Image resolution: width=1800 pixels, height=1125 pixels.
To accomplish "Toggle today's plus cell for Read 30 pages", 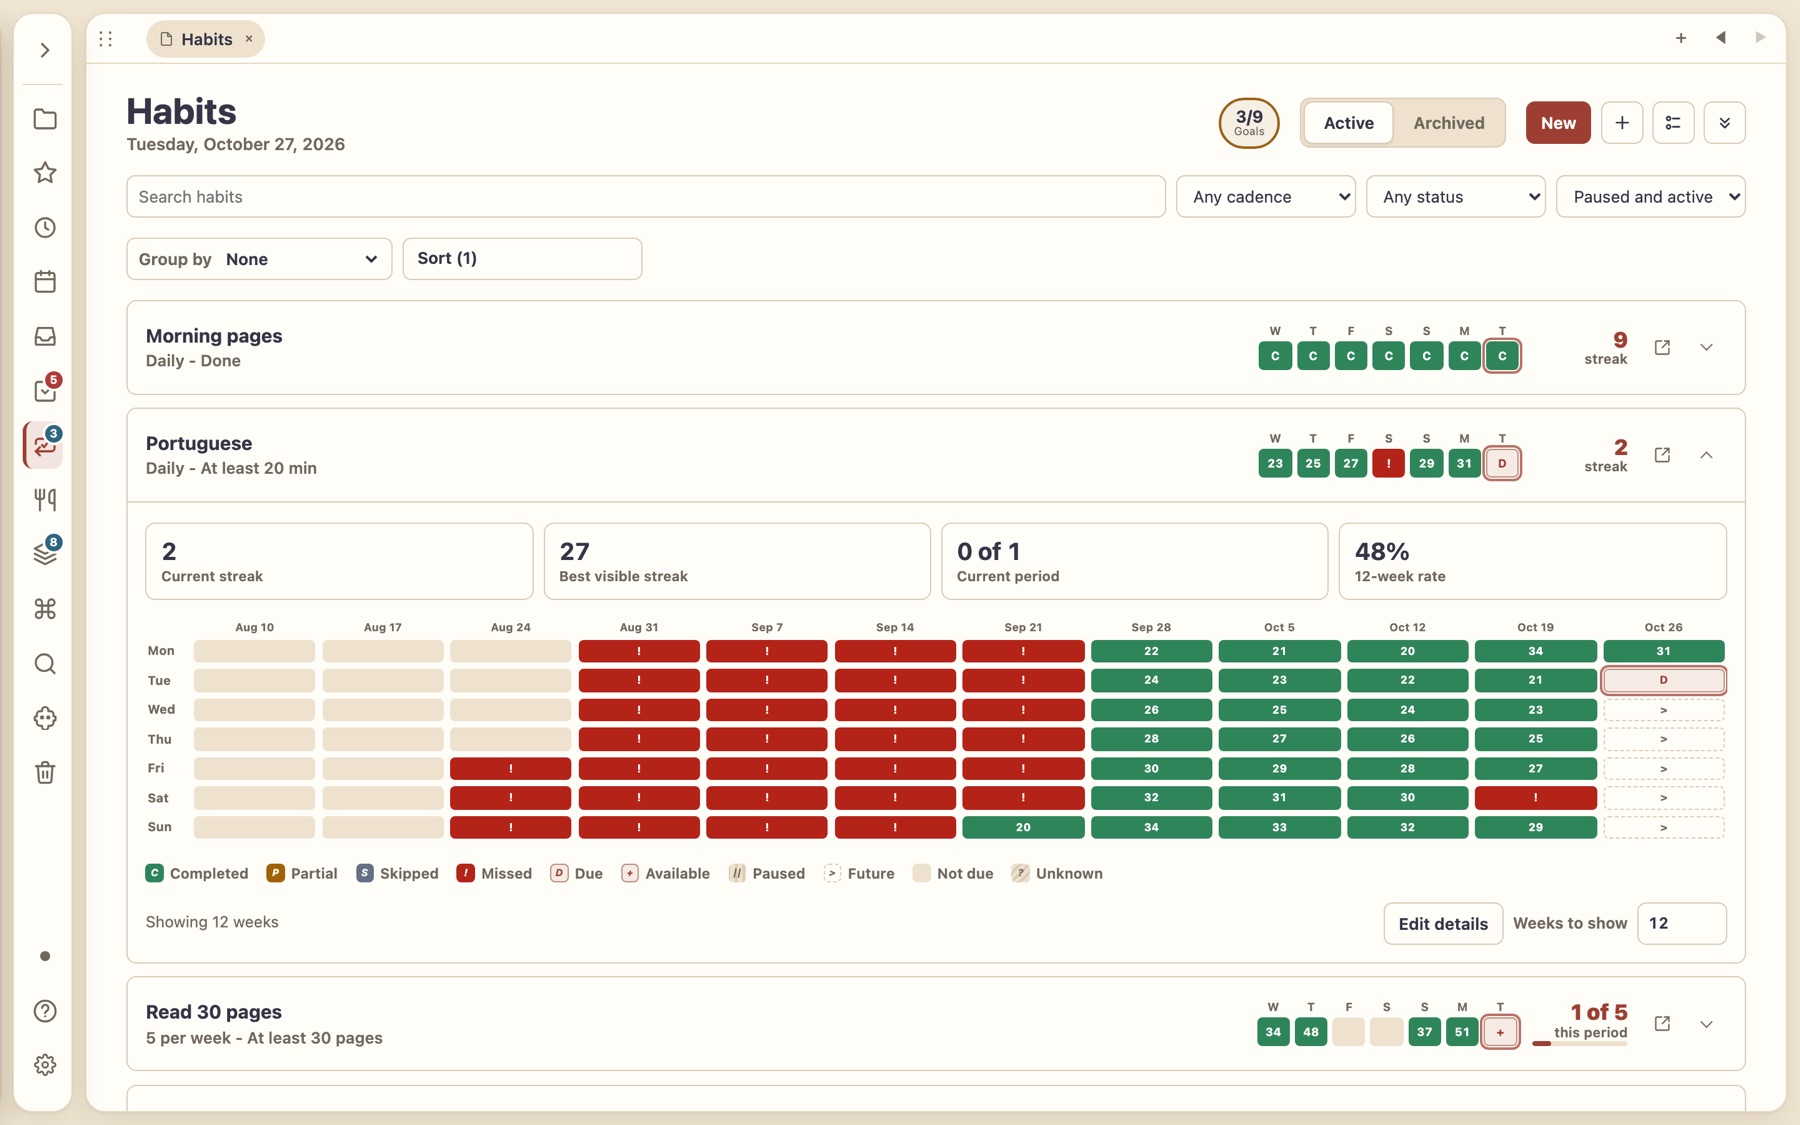I will pos(1500,1032).
